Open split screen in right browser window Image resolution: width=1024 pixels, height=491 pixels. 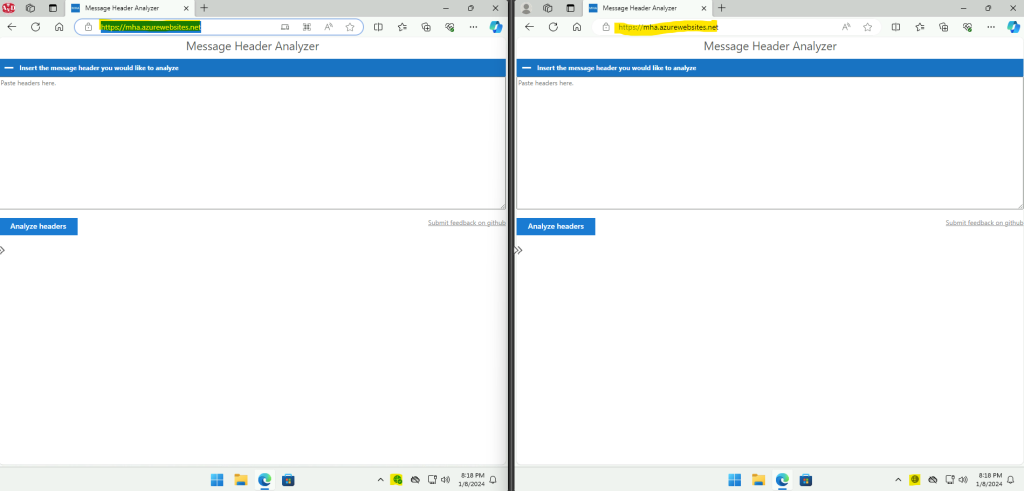point(896,27)
